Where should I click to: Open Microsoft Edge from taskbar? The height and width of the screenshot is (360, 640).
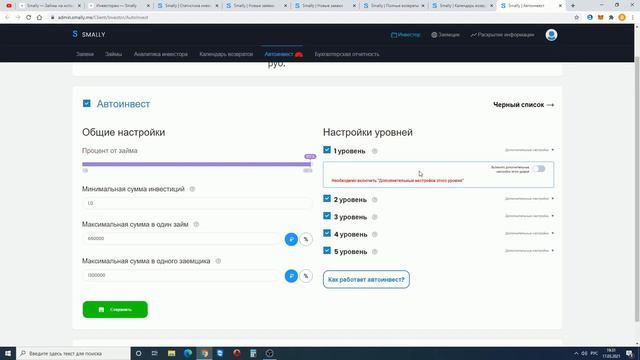click(188, 353)
